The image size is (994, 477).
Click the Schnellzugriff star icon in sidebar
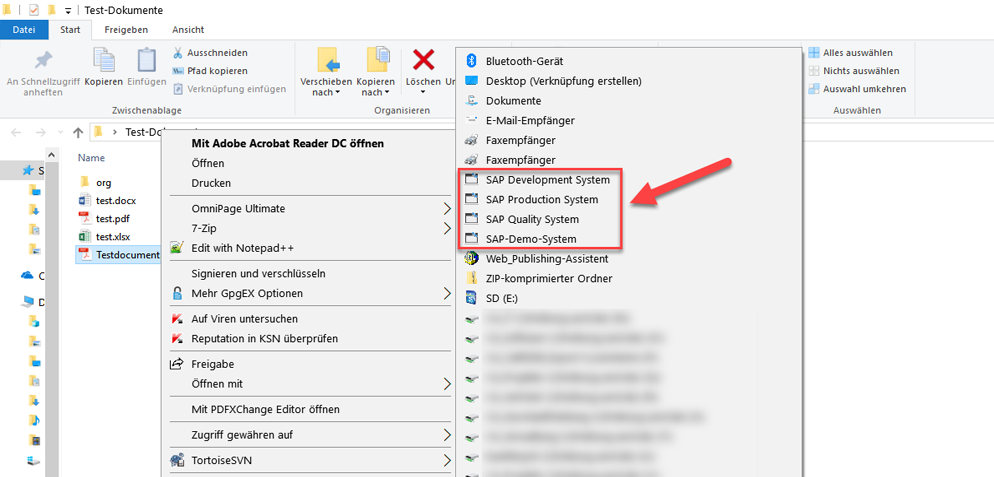(x=27, y=171)
